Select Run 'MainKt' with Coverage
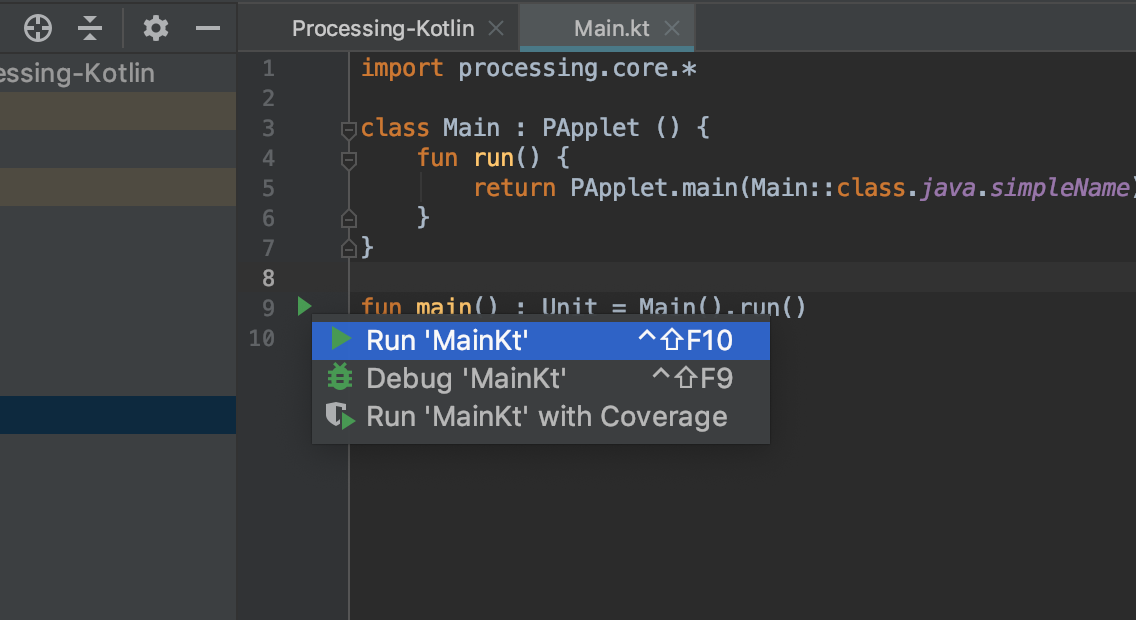The image size is (1136, 620). pyautogui.click(x=547, y=416)
